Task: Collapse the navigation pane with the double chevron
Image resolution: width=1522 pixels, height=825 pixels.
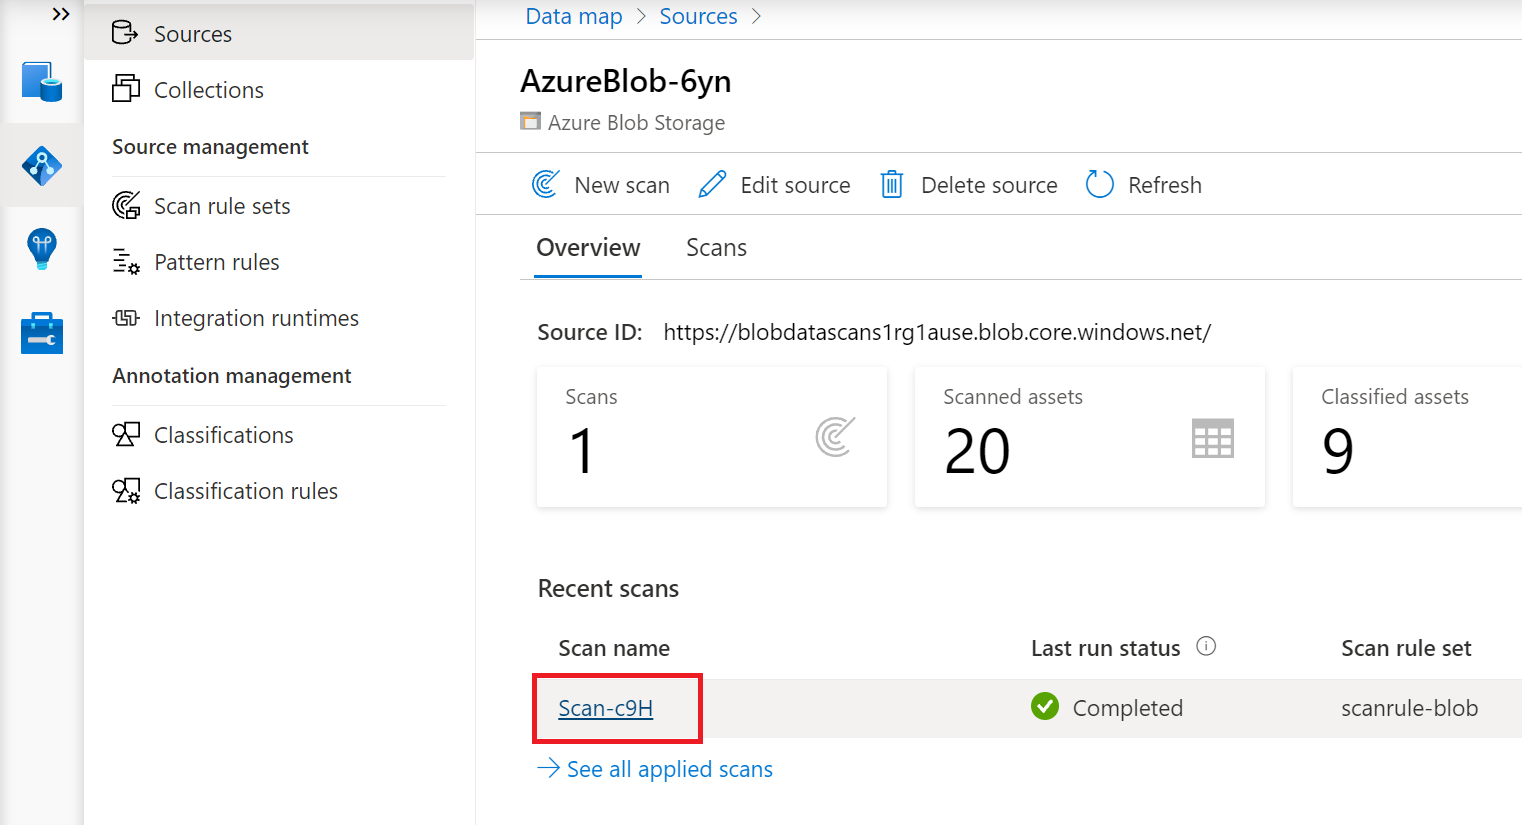Action: (62, 14)
